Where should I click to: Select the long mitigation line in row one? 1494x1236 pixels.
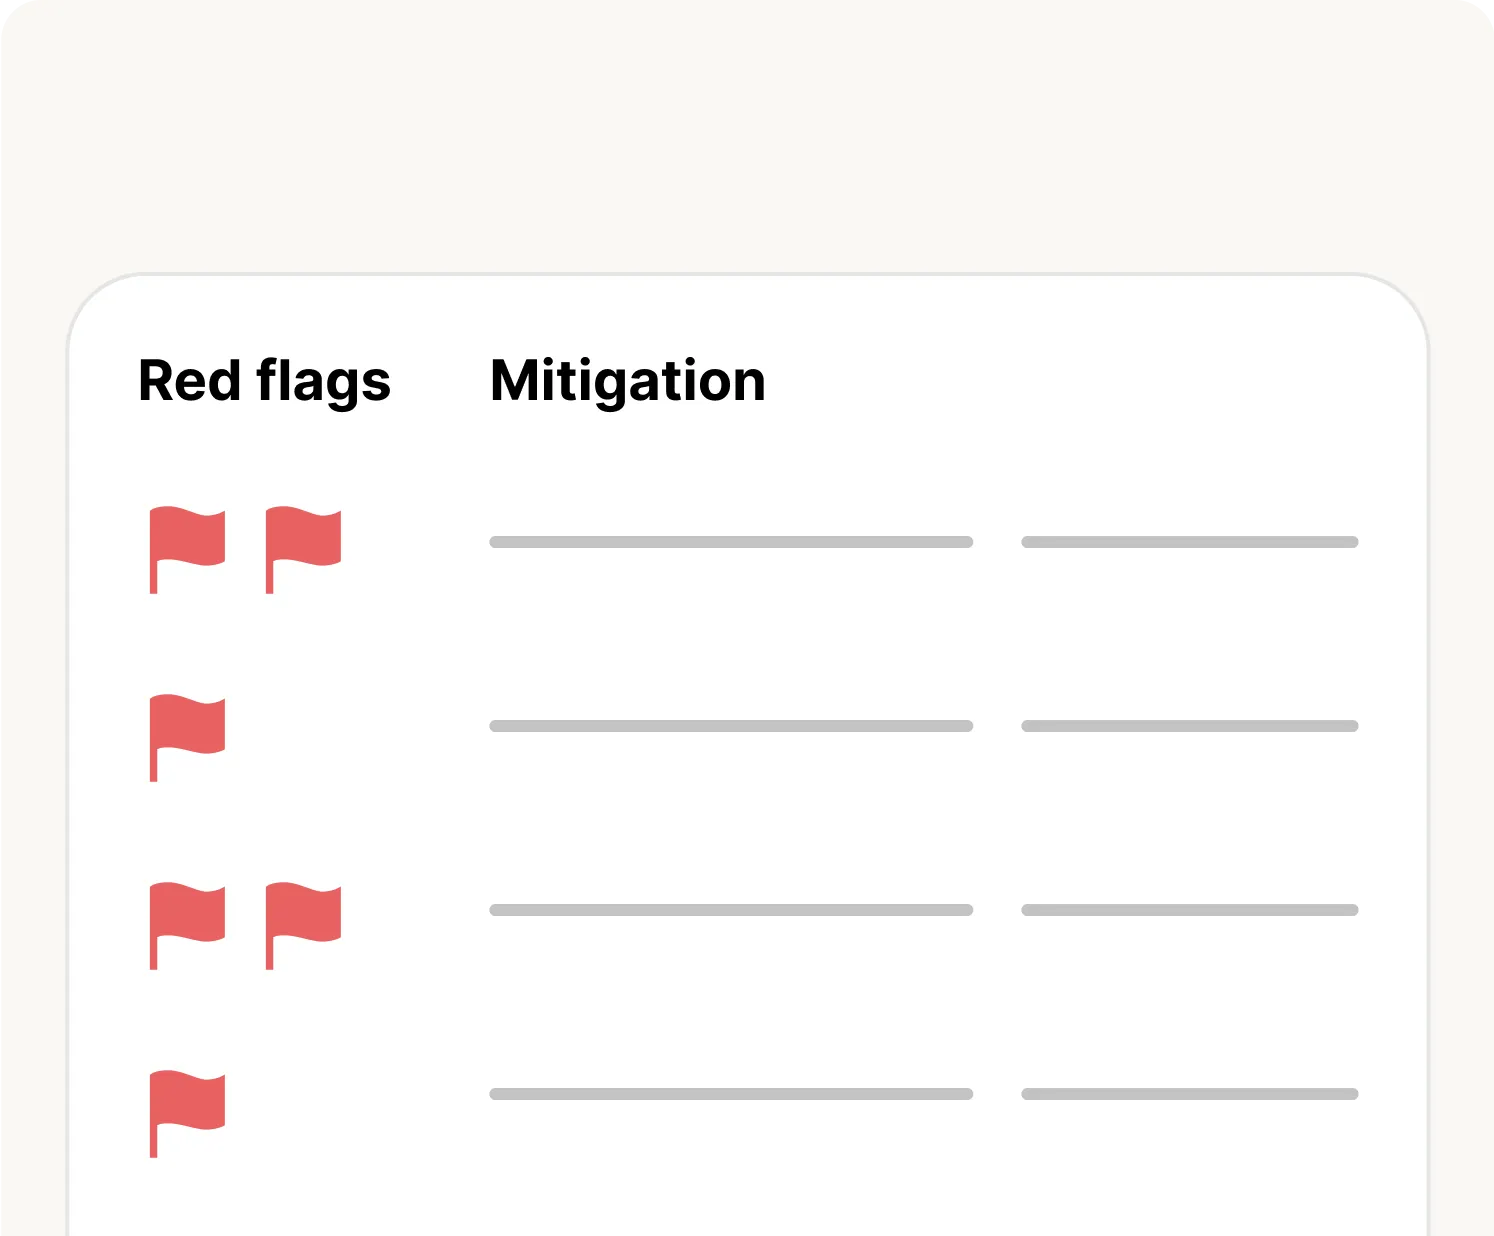731,542
